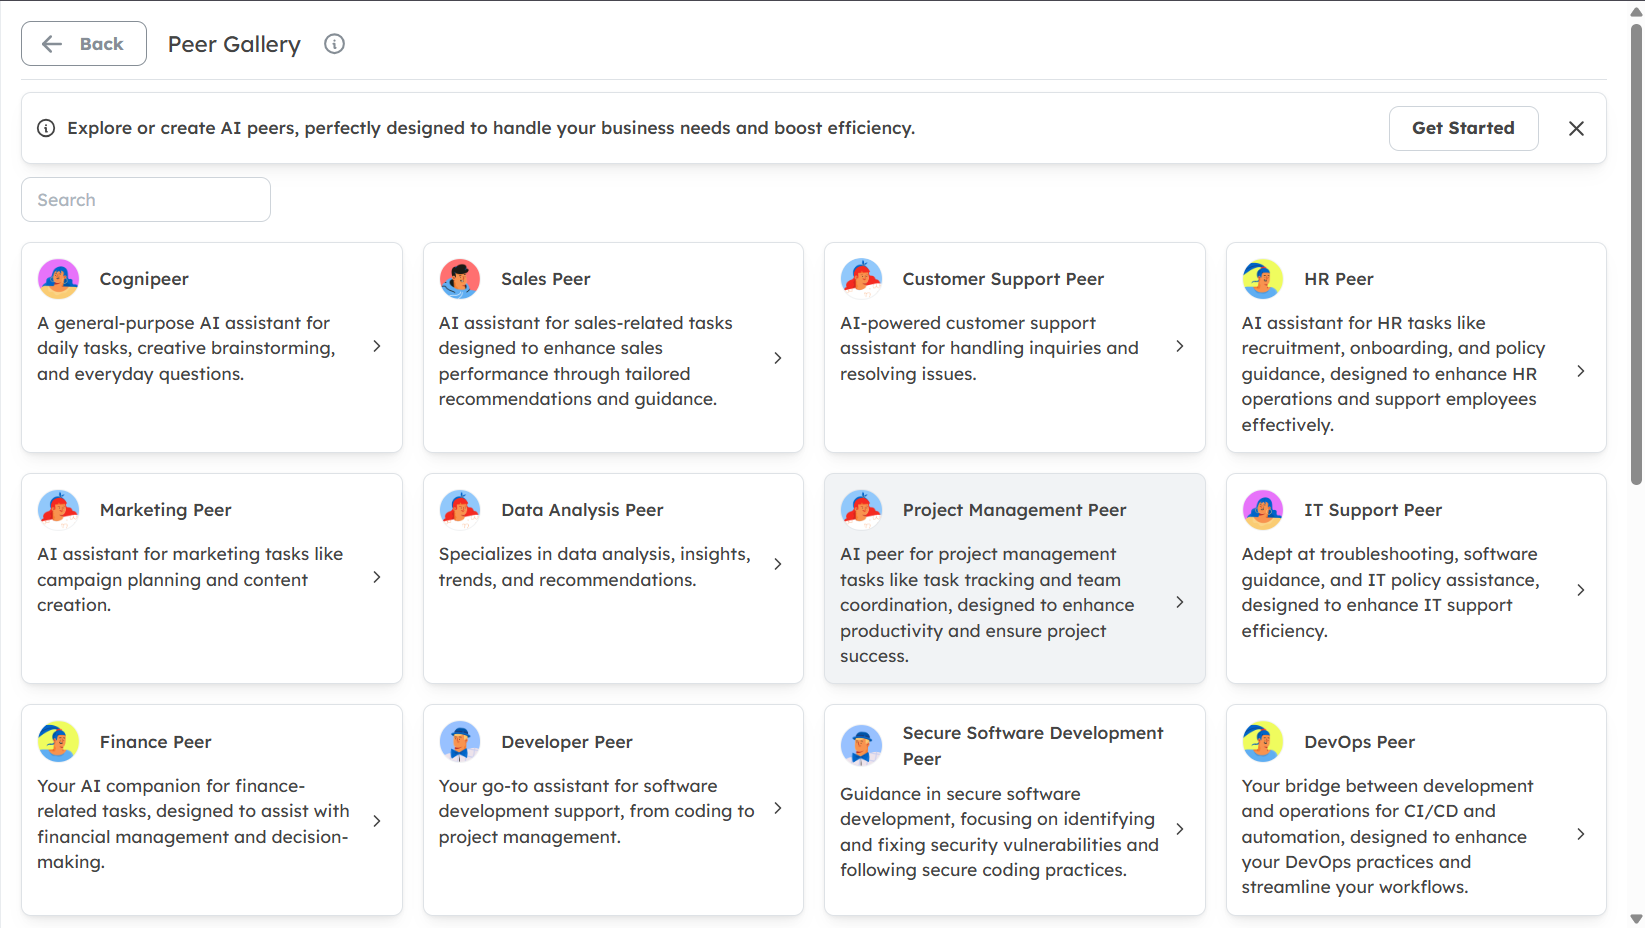Click the Sales Peer avatar icon

click(x=460, y=279)
